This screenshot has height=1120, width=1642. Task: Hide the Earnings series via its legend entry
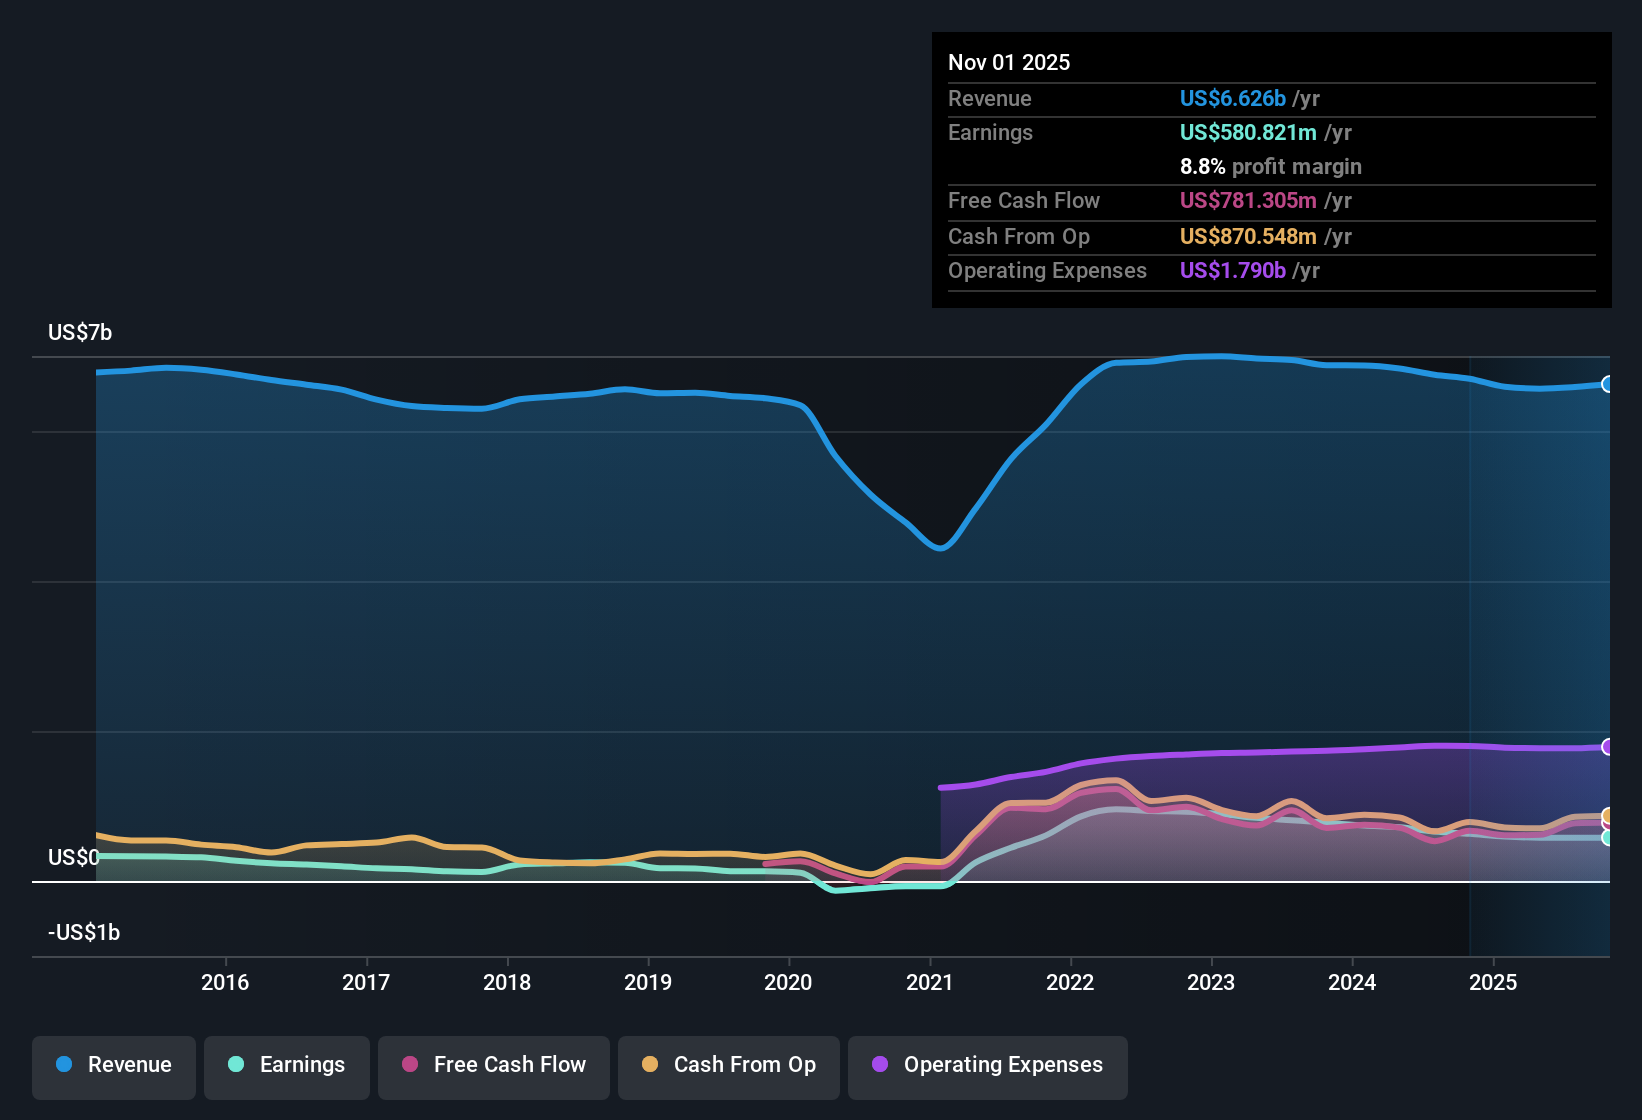(287, 1066)
